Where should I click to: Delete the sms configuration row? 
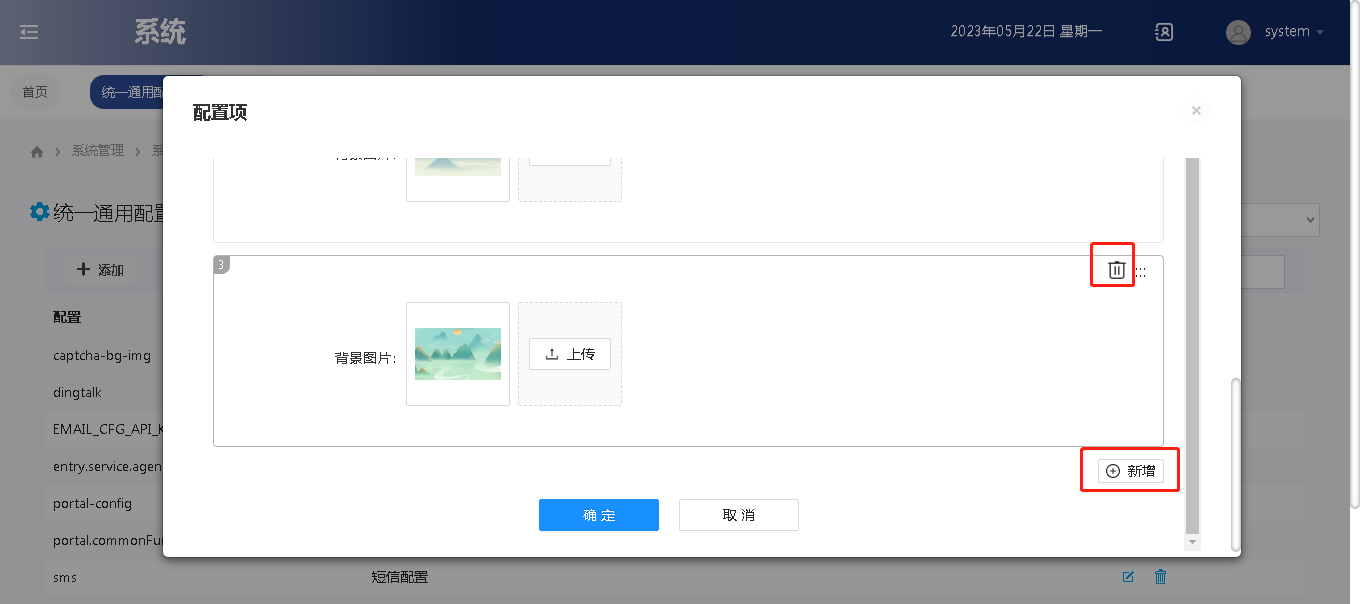(1161, 577)
